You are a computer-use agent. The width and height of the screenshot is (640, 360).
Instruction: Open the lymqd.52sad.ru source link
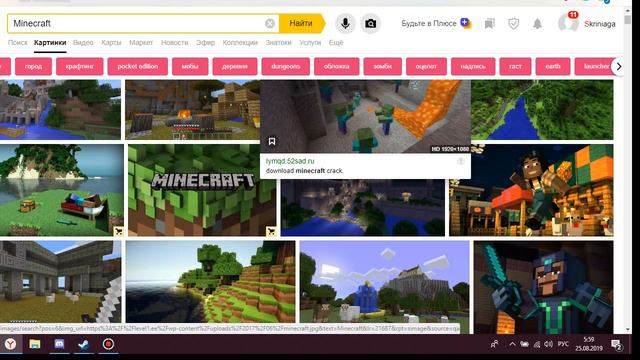(290, 161)
